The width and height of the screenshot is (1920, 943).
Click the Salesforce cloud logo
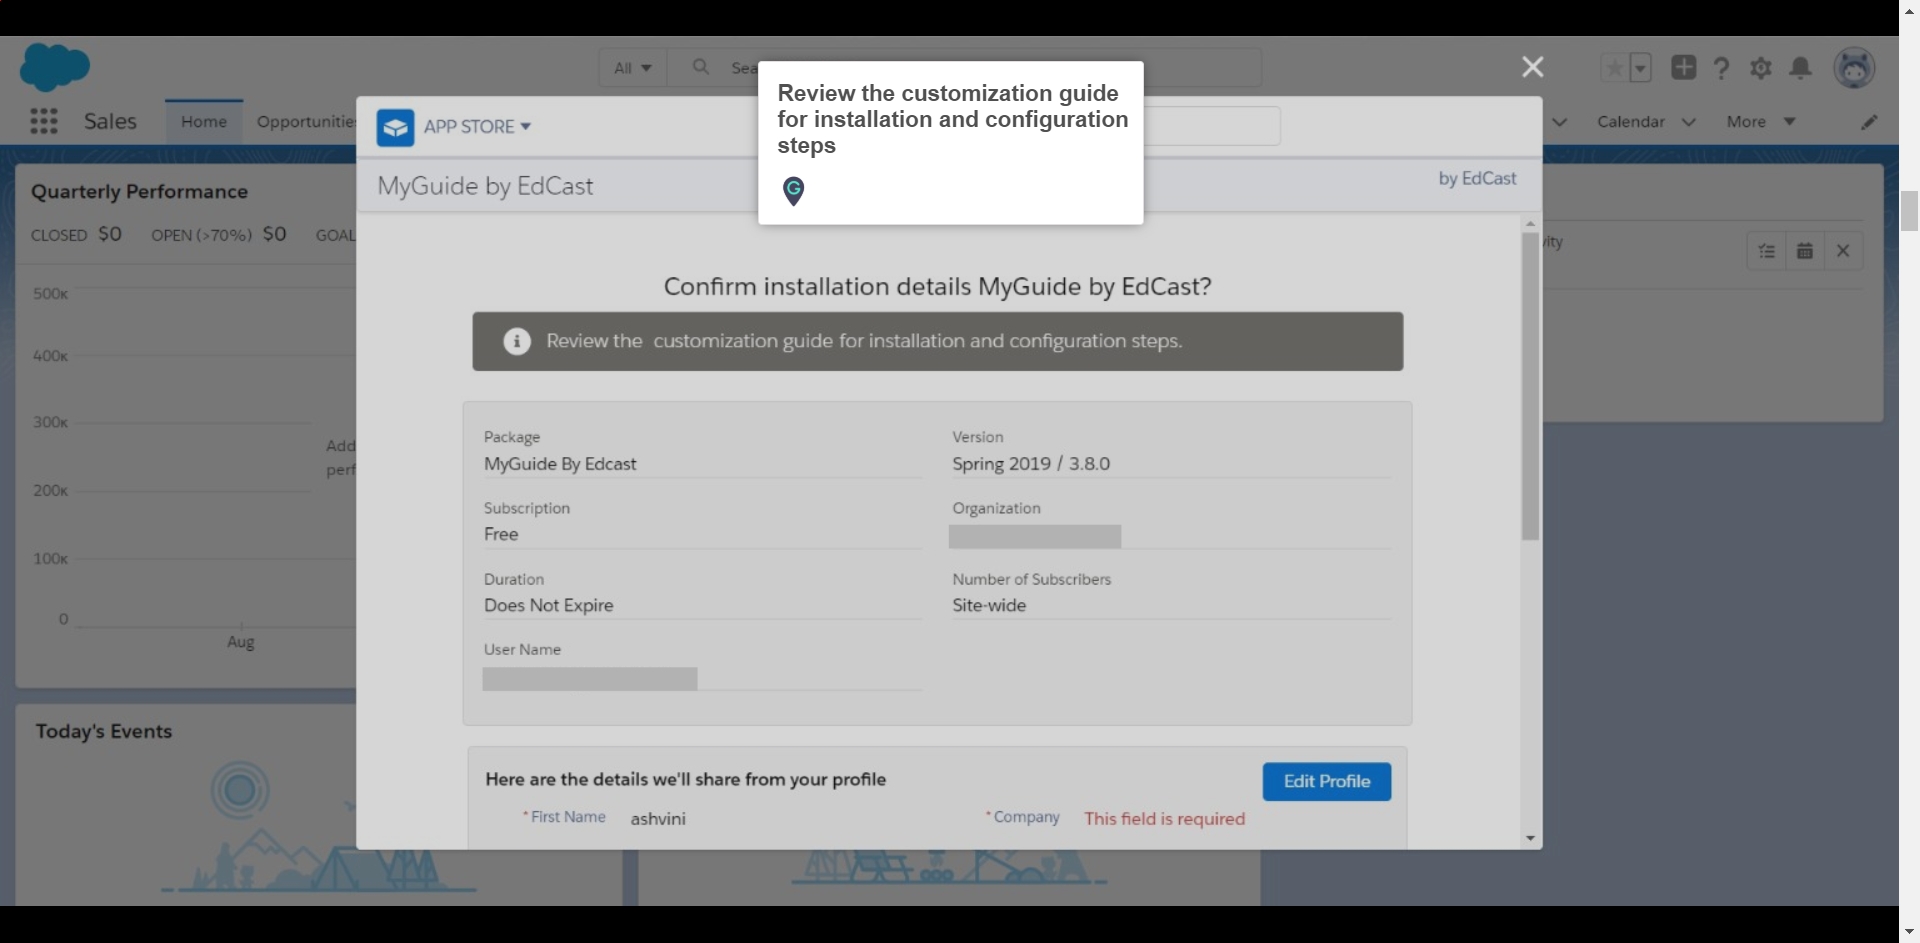[55, 67]
